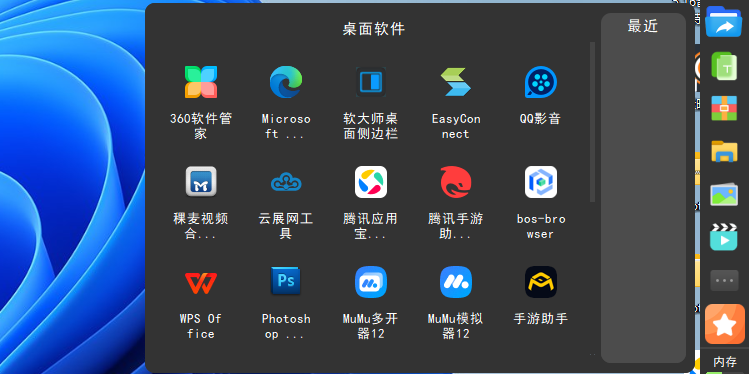Launch 稞麦视频 app icon

pos(201,182)
